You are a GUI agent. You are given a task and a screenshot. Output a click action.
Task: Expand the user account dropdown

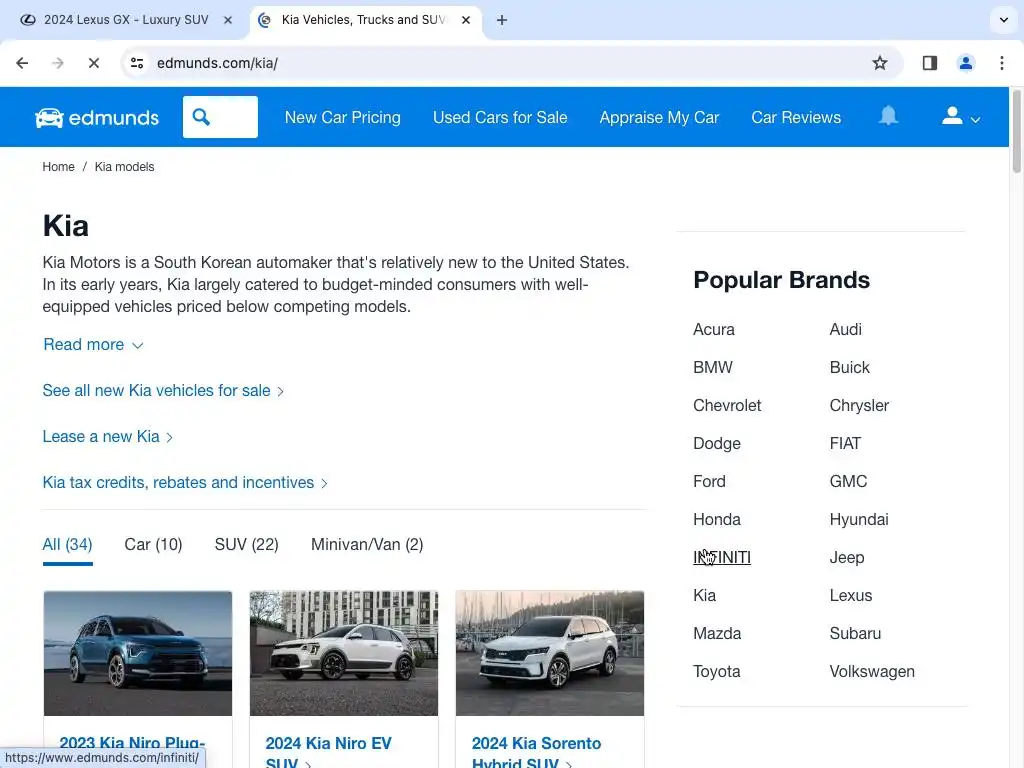pyautogui.click(x=960, y=117)
